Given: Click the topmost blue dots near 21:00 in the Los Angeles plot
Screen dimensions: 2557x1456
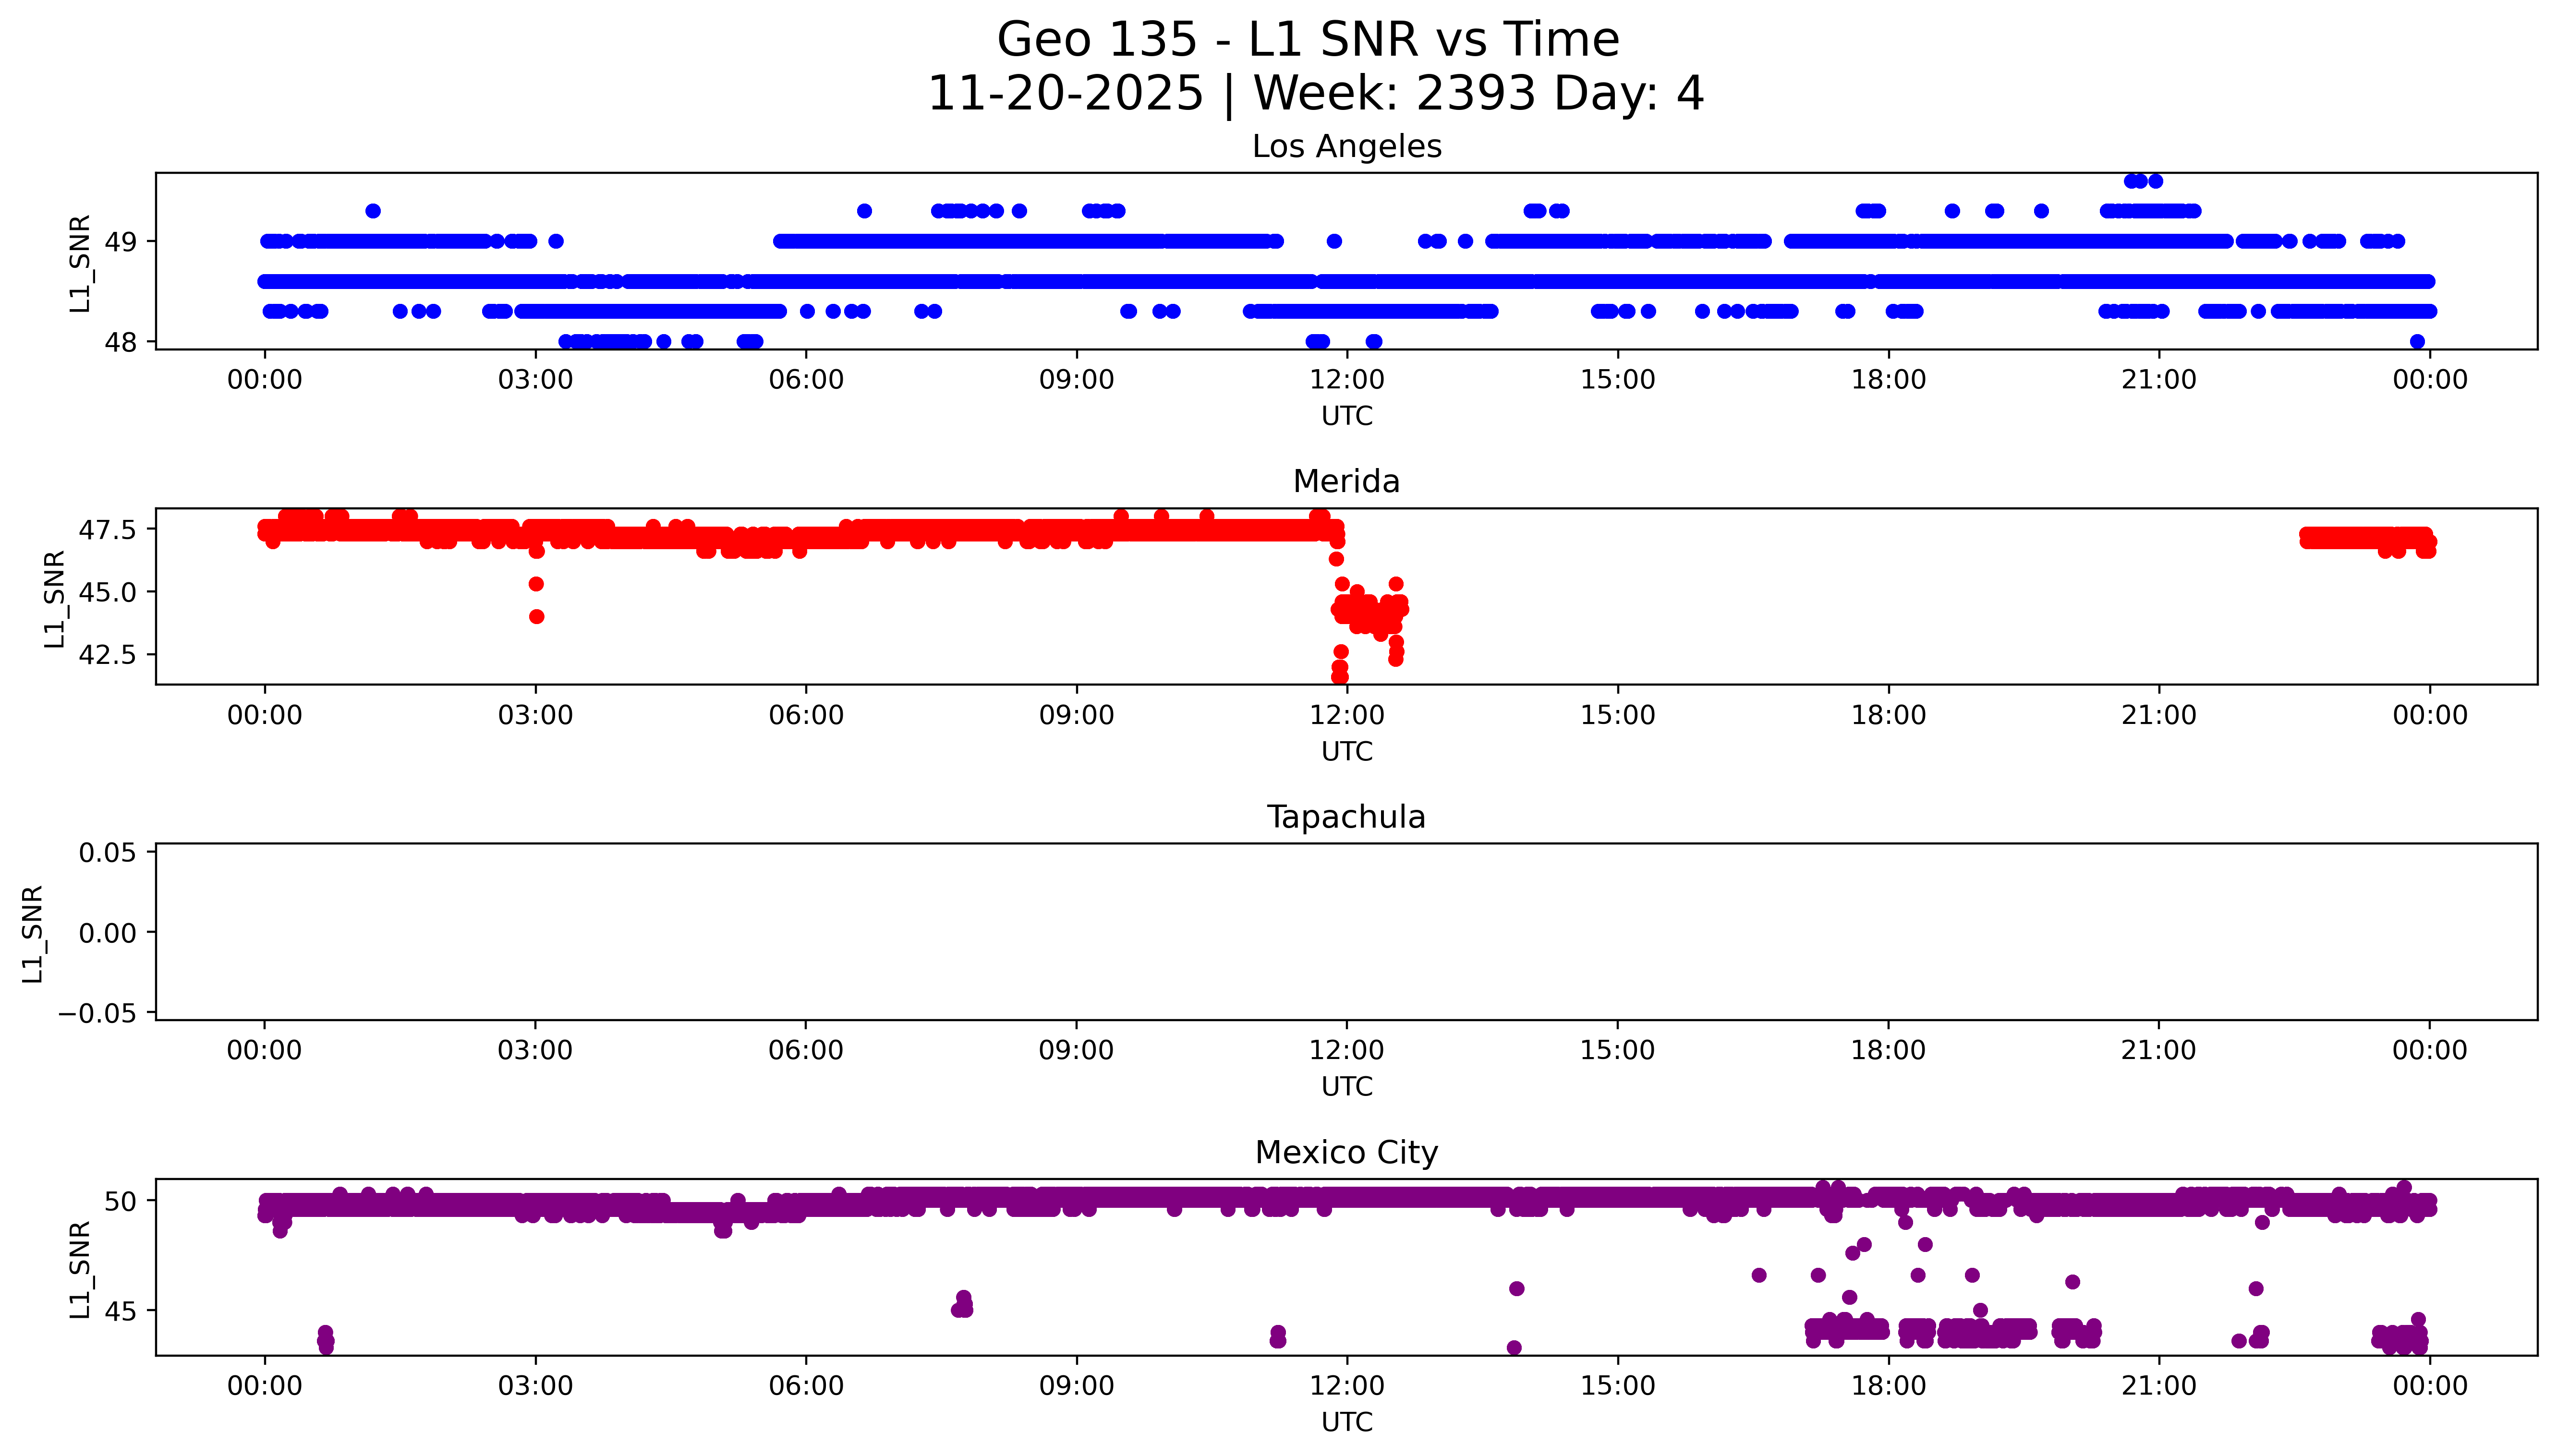Looking at the screenshot, I should pos(2142,181).
